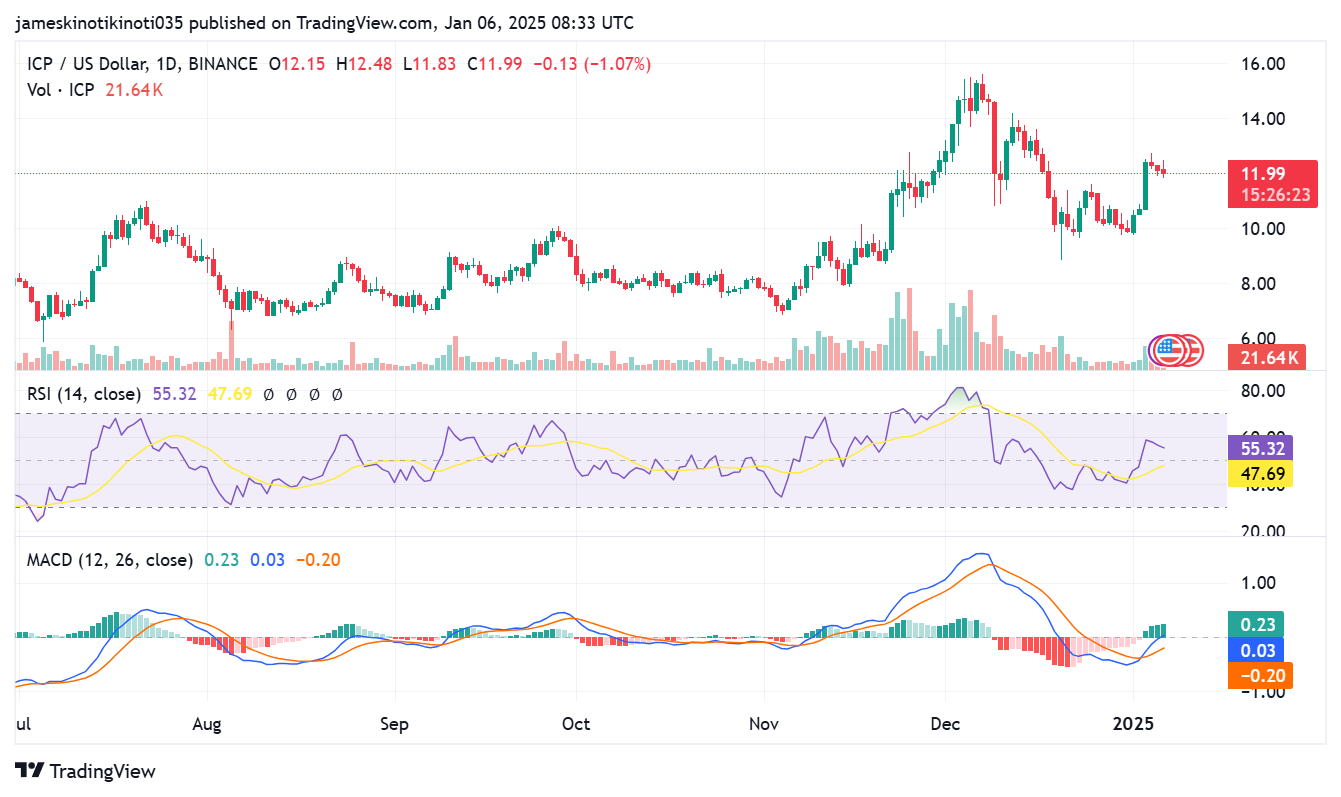
Task: Click the purple 55.32 RSI axis label
Action: (1260, 448)
